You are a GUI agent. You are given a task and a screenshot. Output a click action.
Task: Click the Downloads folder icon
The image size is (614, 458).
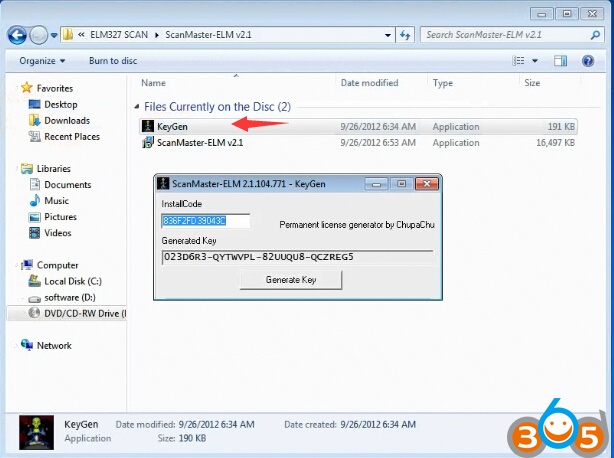pos(34,120)
